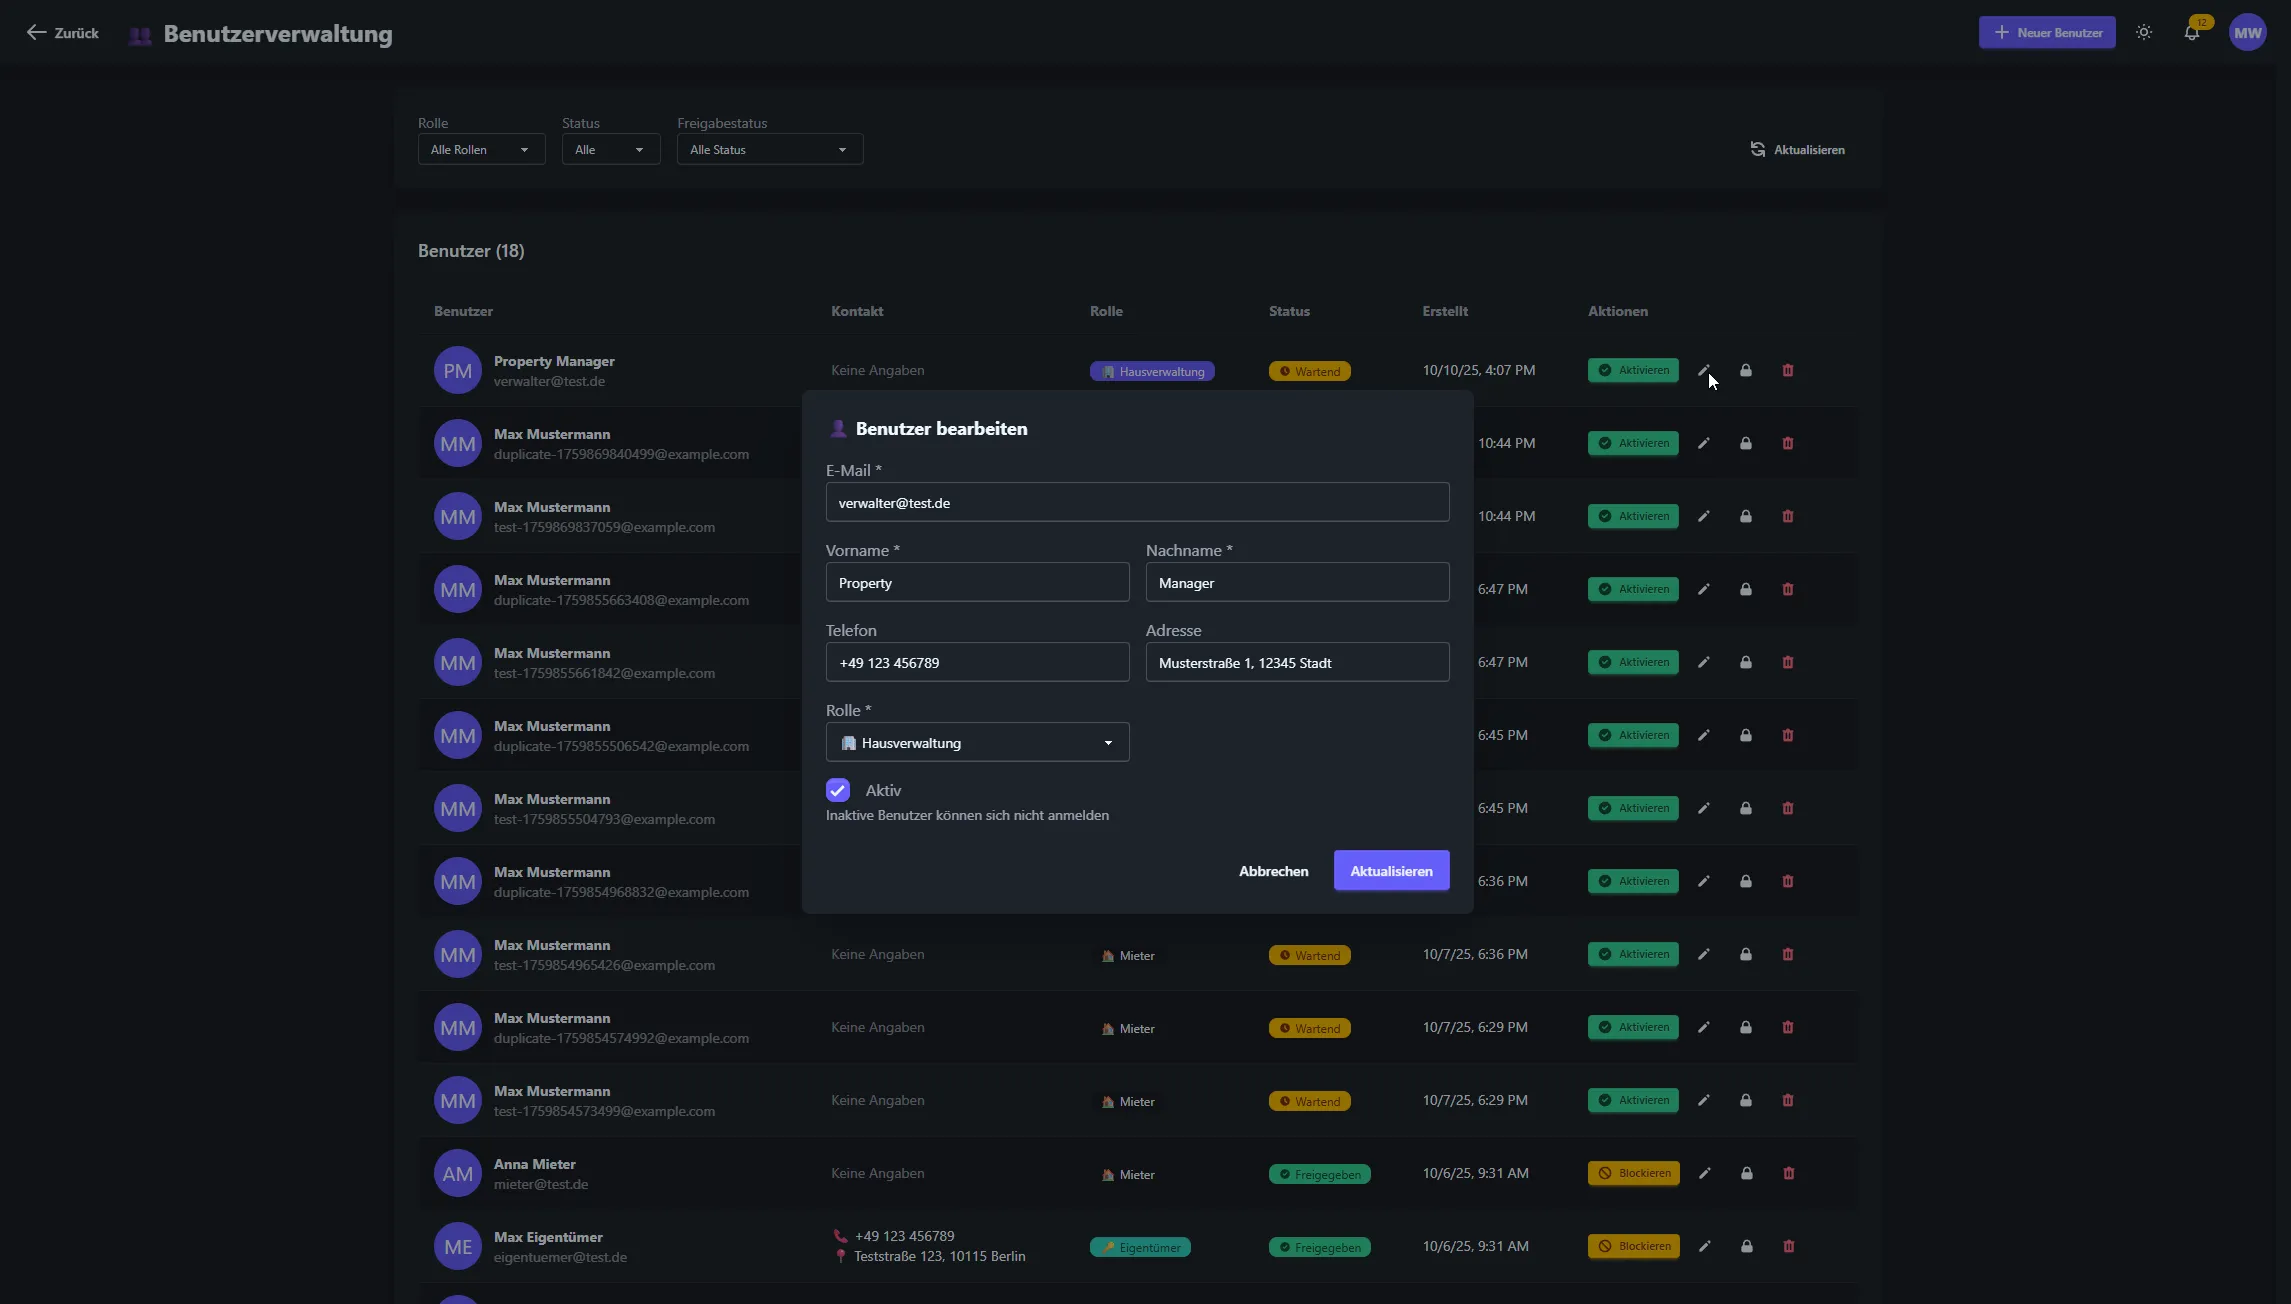Open the Rolle Hausverwaltung dropdown in dialog

(977, 742)
